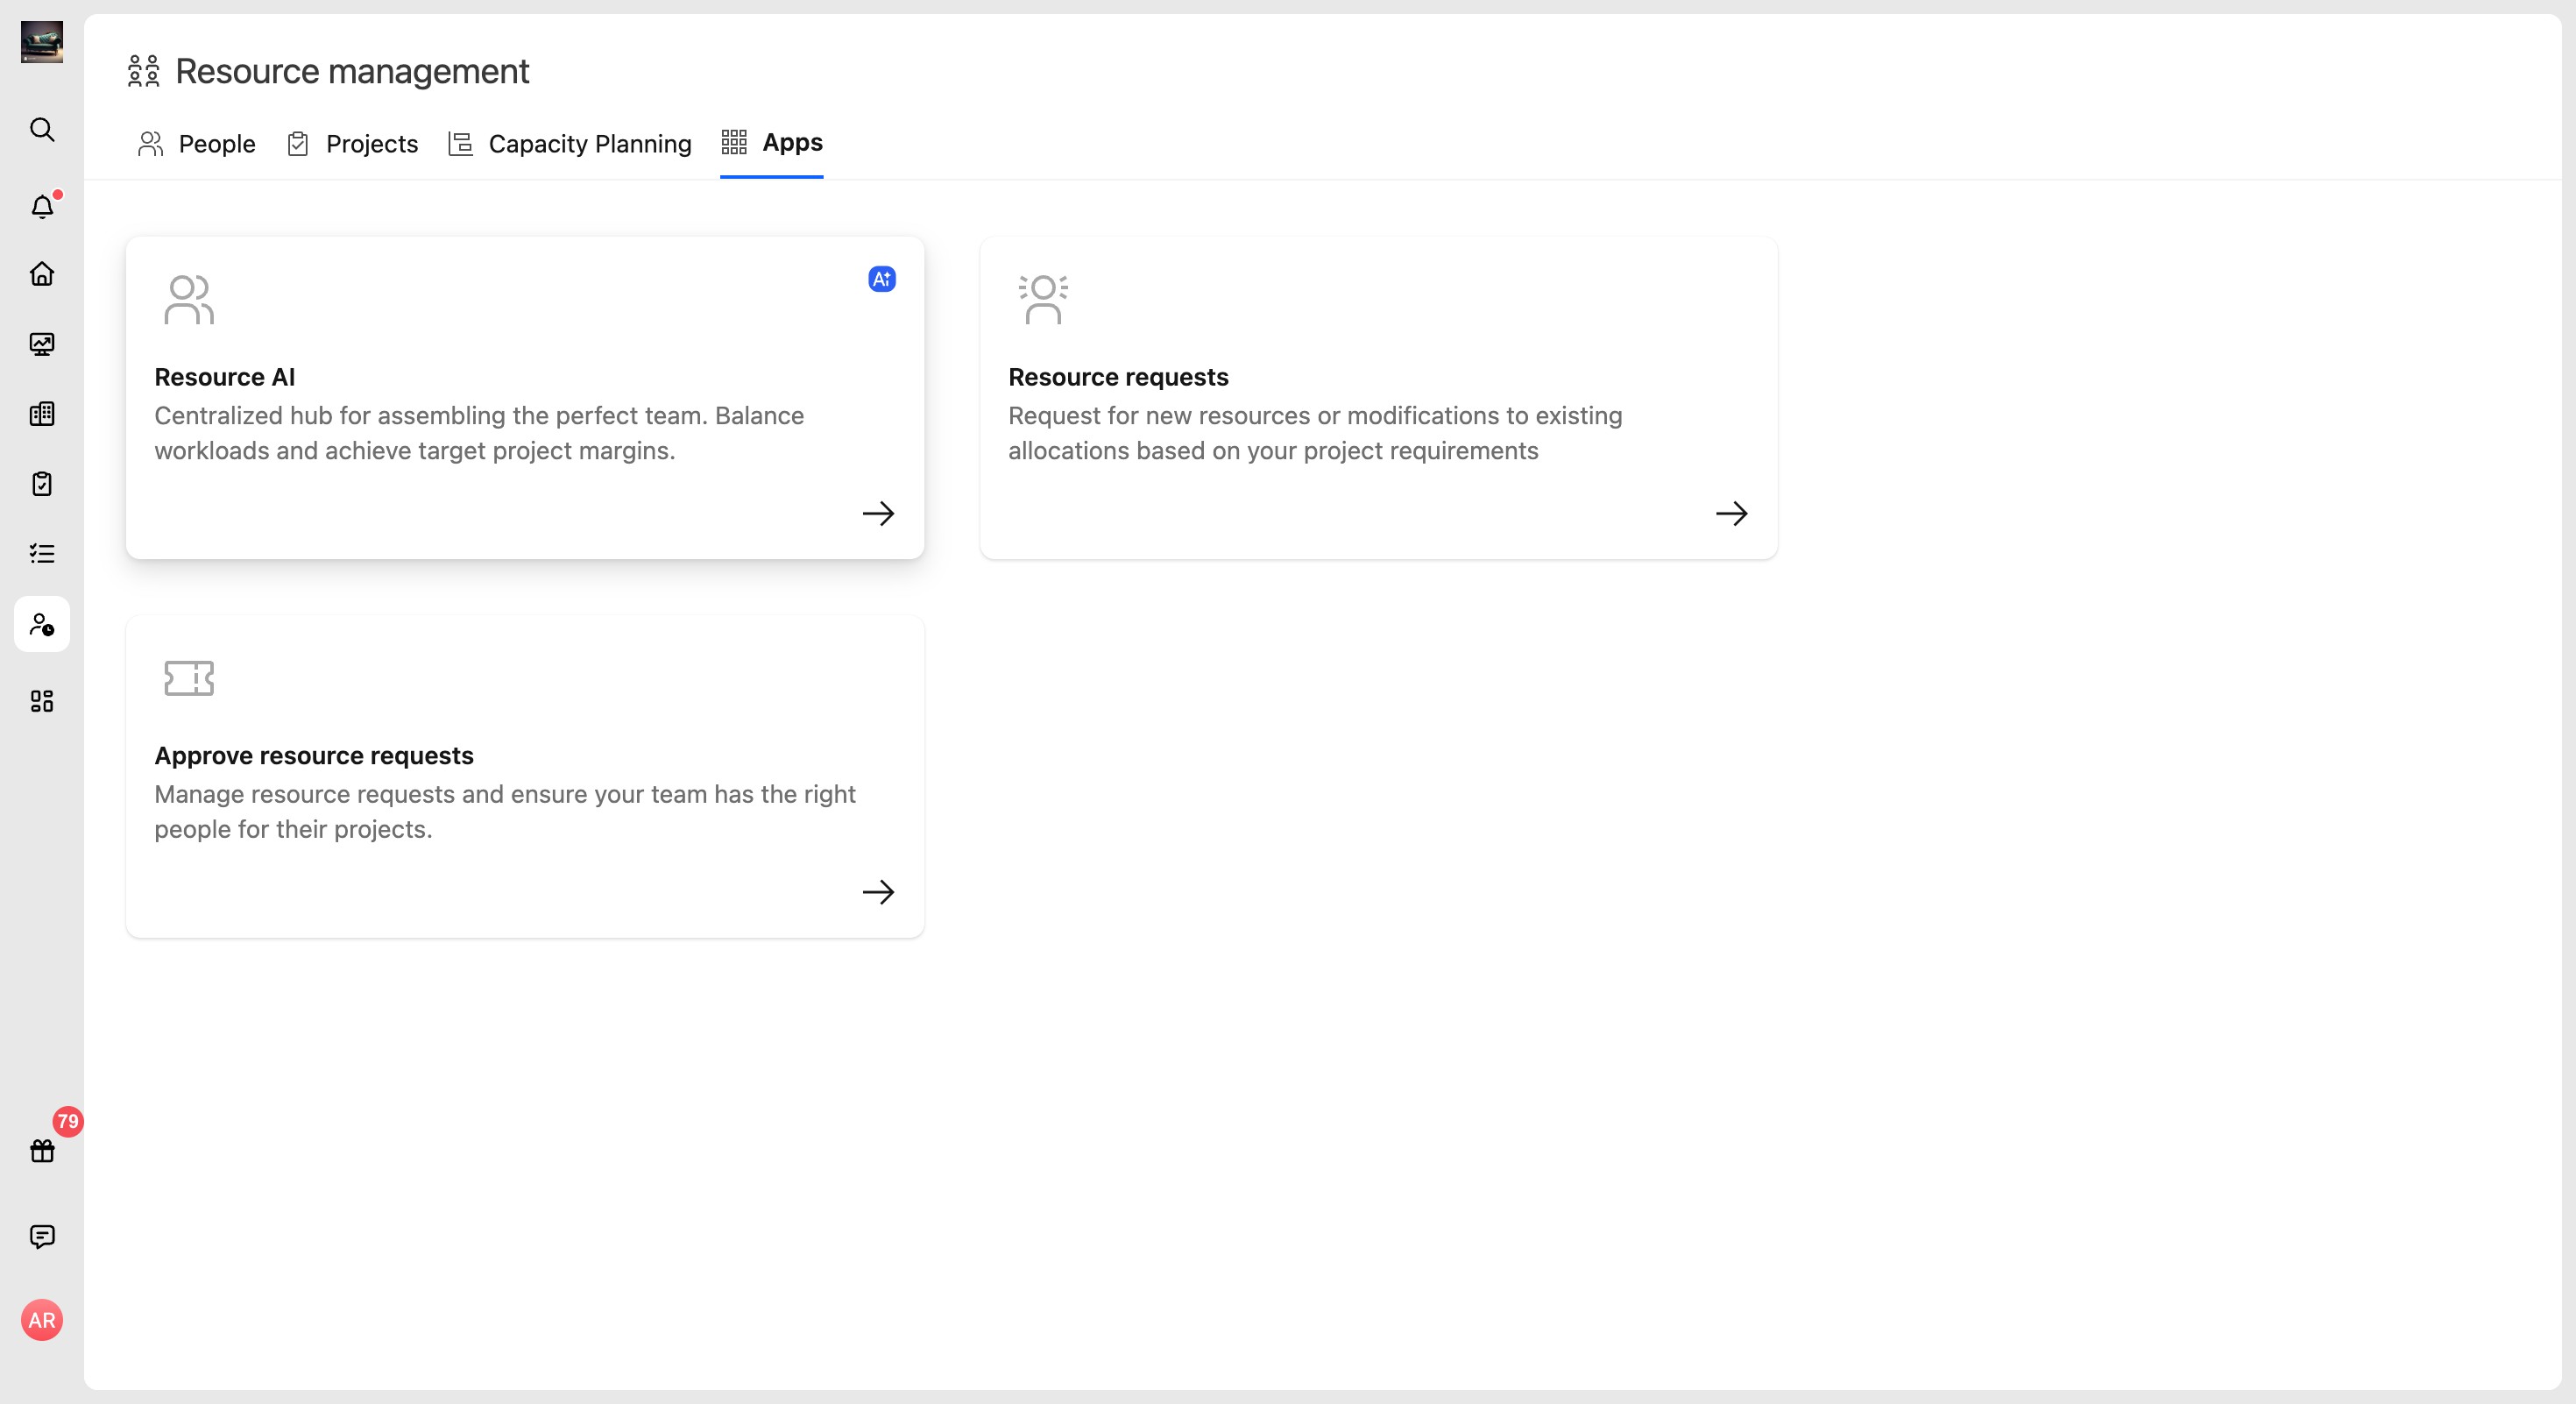Viewport: 2576px width, 1404px height.
Task: Open the clipboard check sidebar icon
Action: (x=42, y=484)
